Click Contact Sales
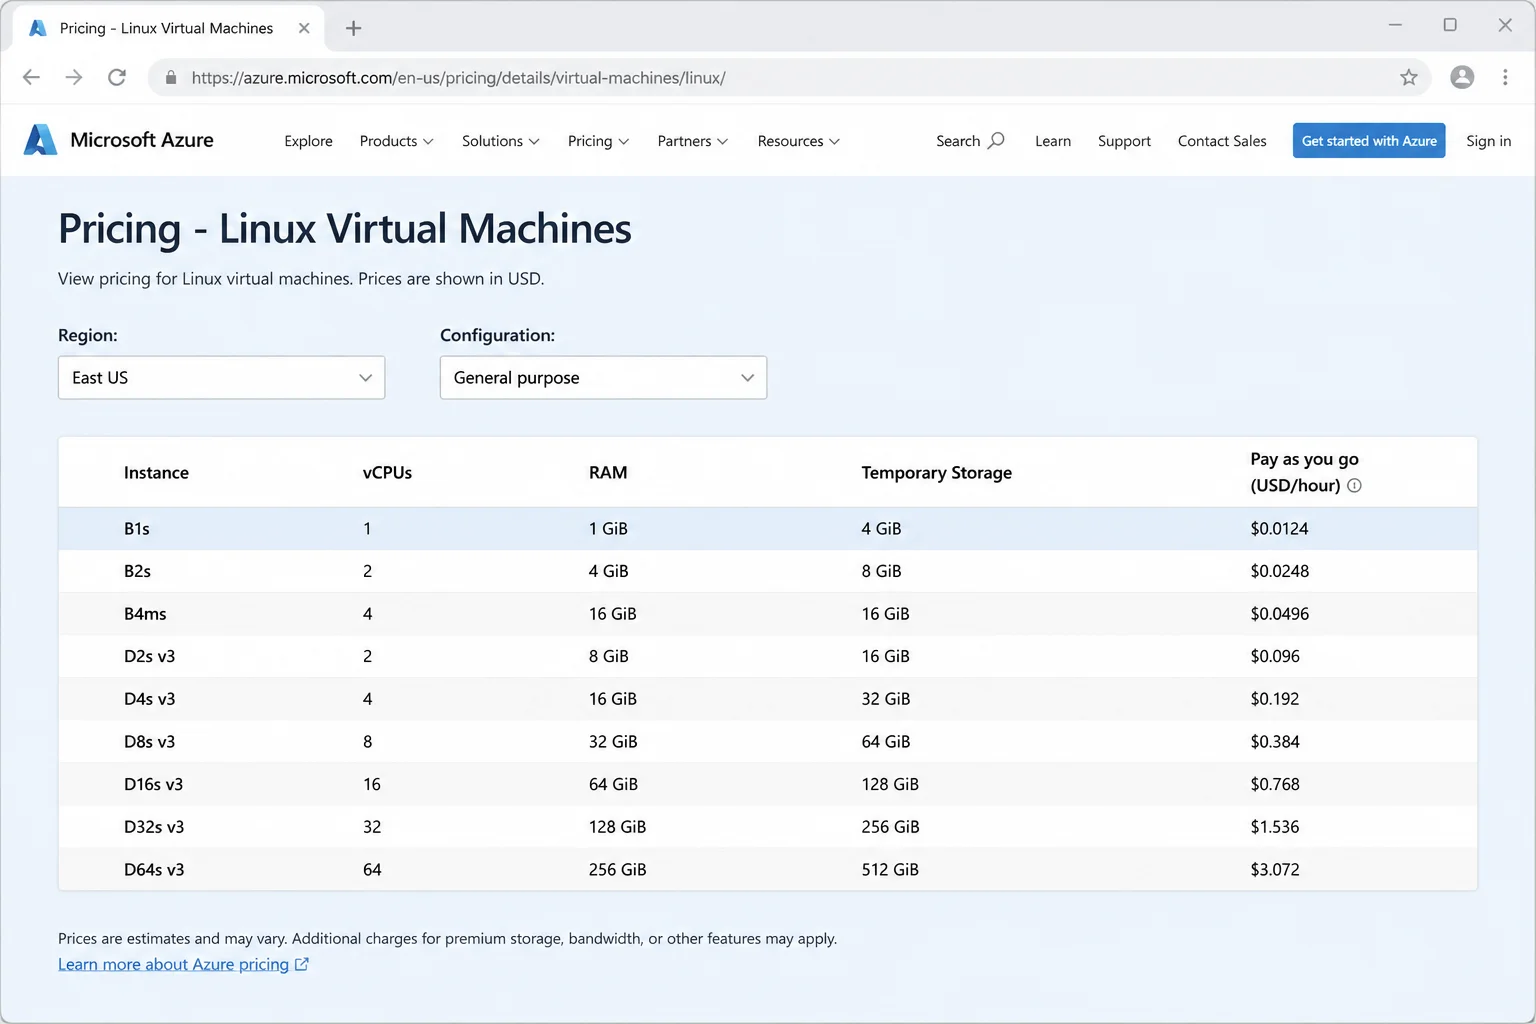The image size is (1536, 1024). click(1222, 141)
